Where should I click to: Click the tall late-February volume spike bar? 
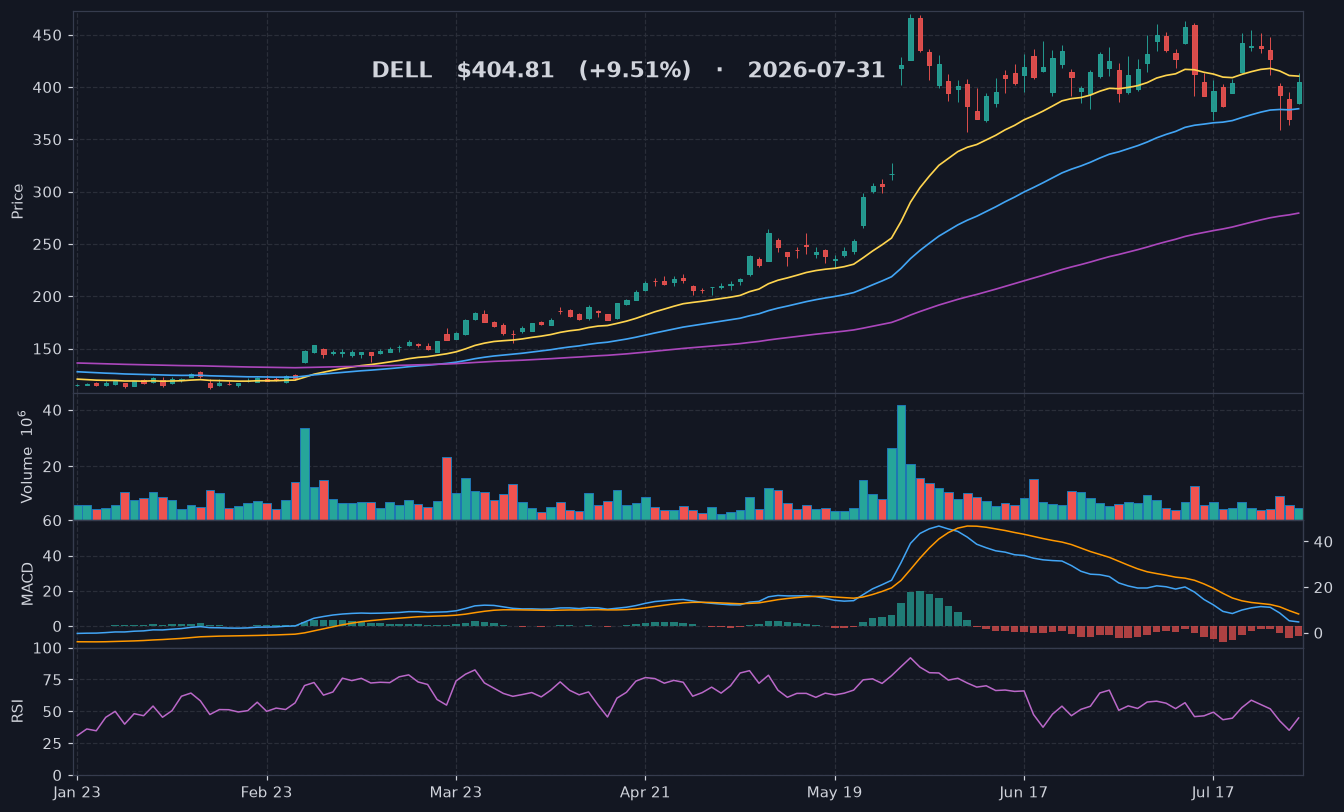305,474
